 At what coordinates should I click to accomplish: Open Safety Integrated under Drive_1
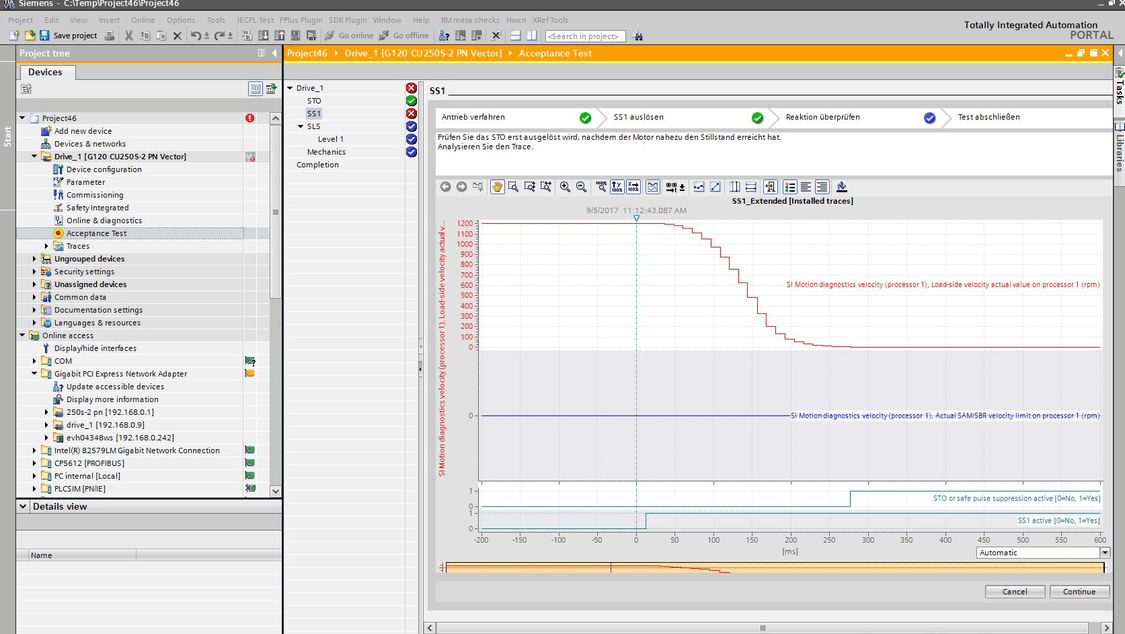(100, 207)
